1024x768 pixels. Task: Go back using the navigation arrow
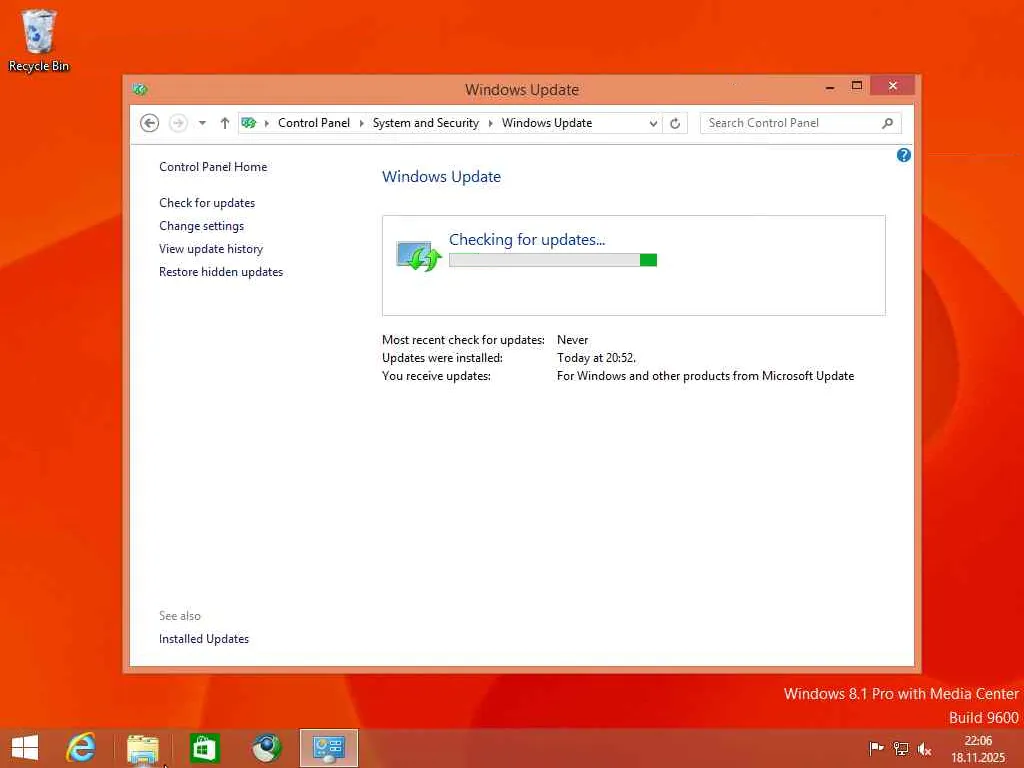point(150,123)
